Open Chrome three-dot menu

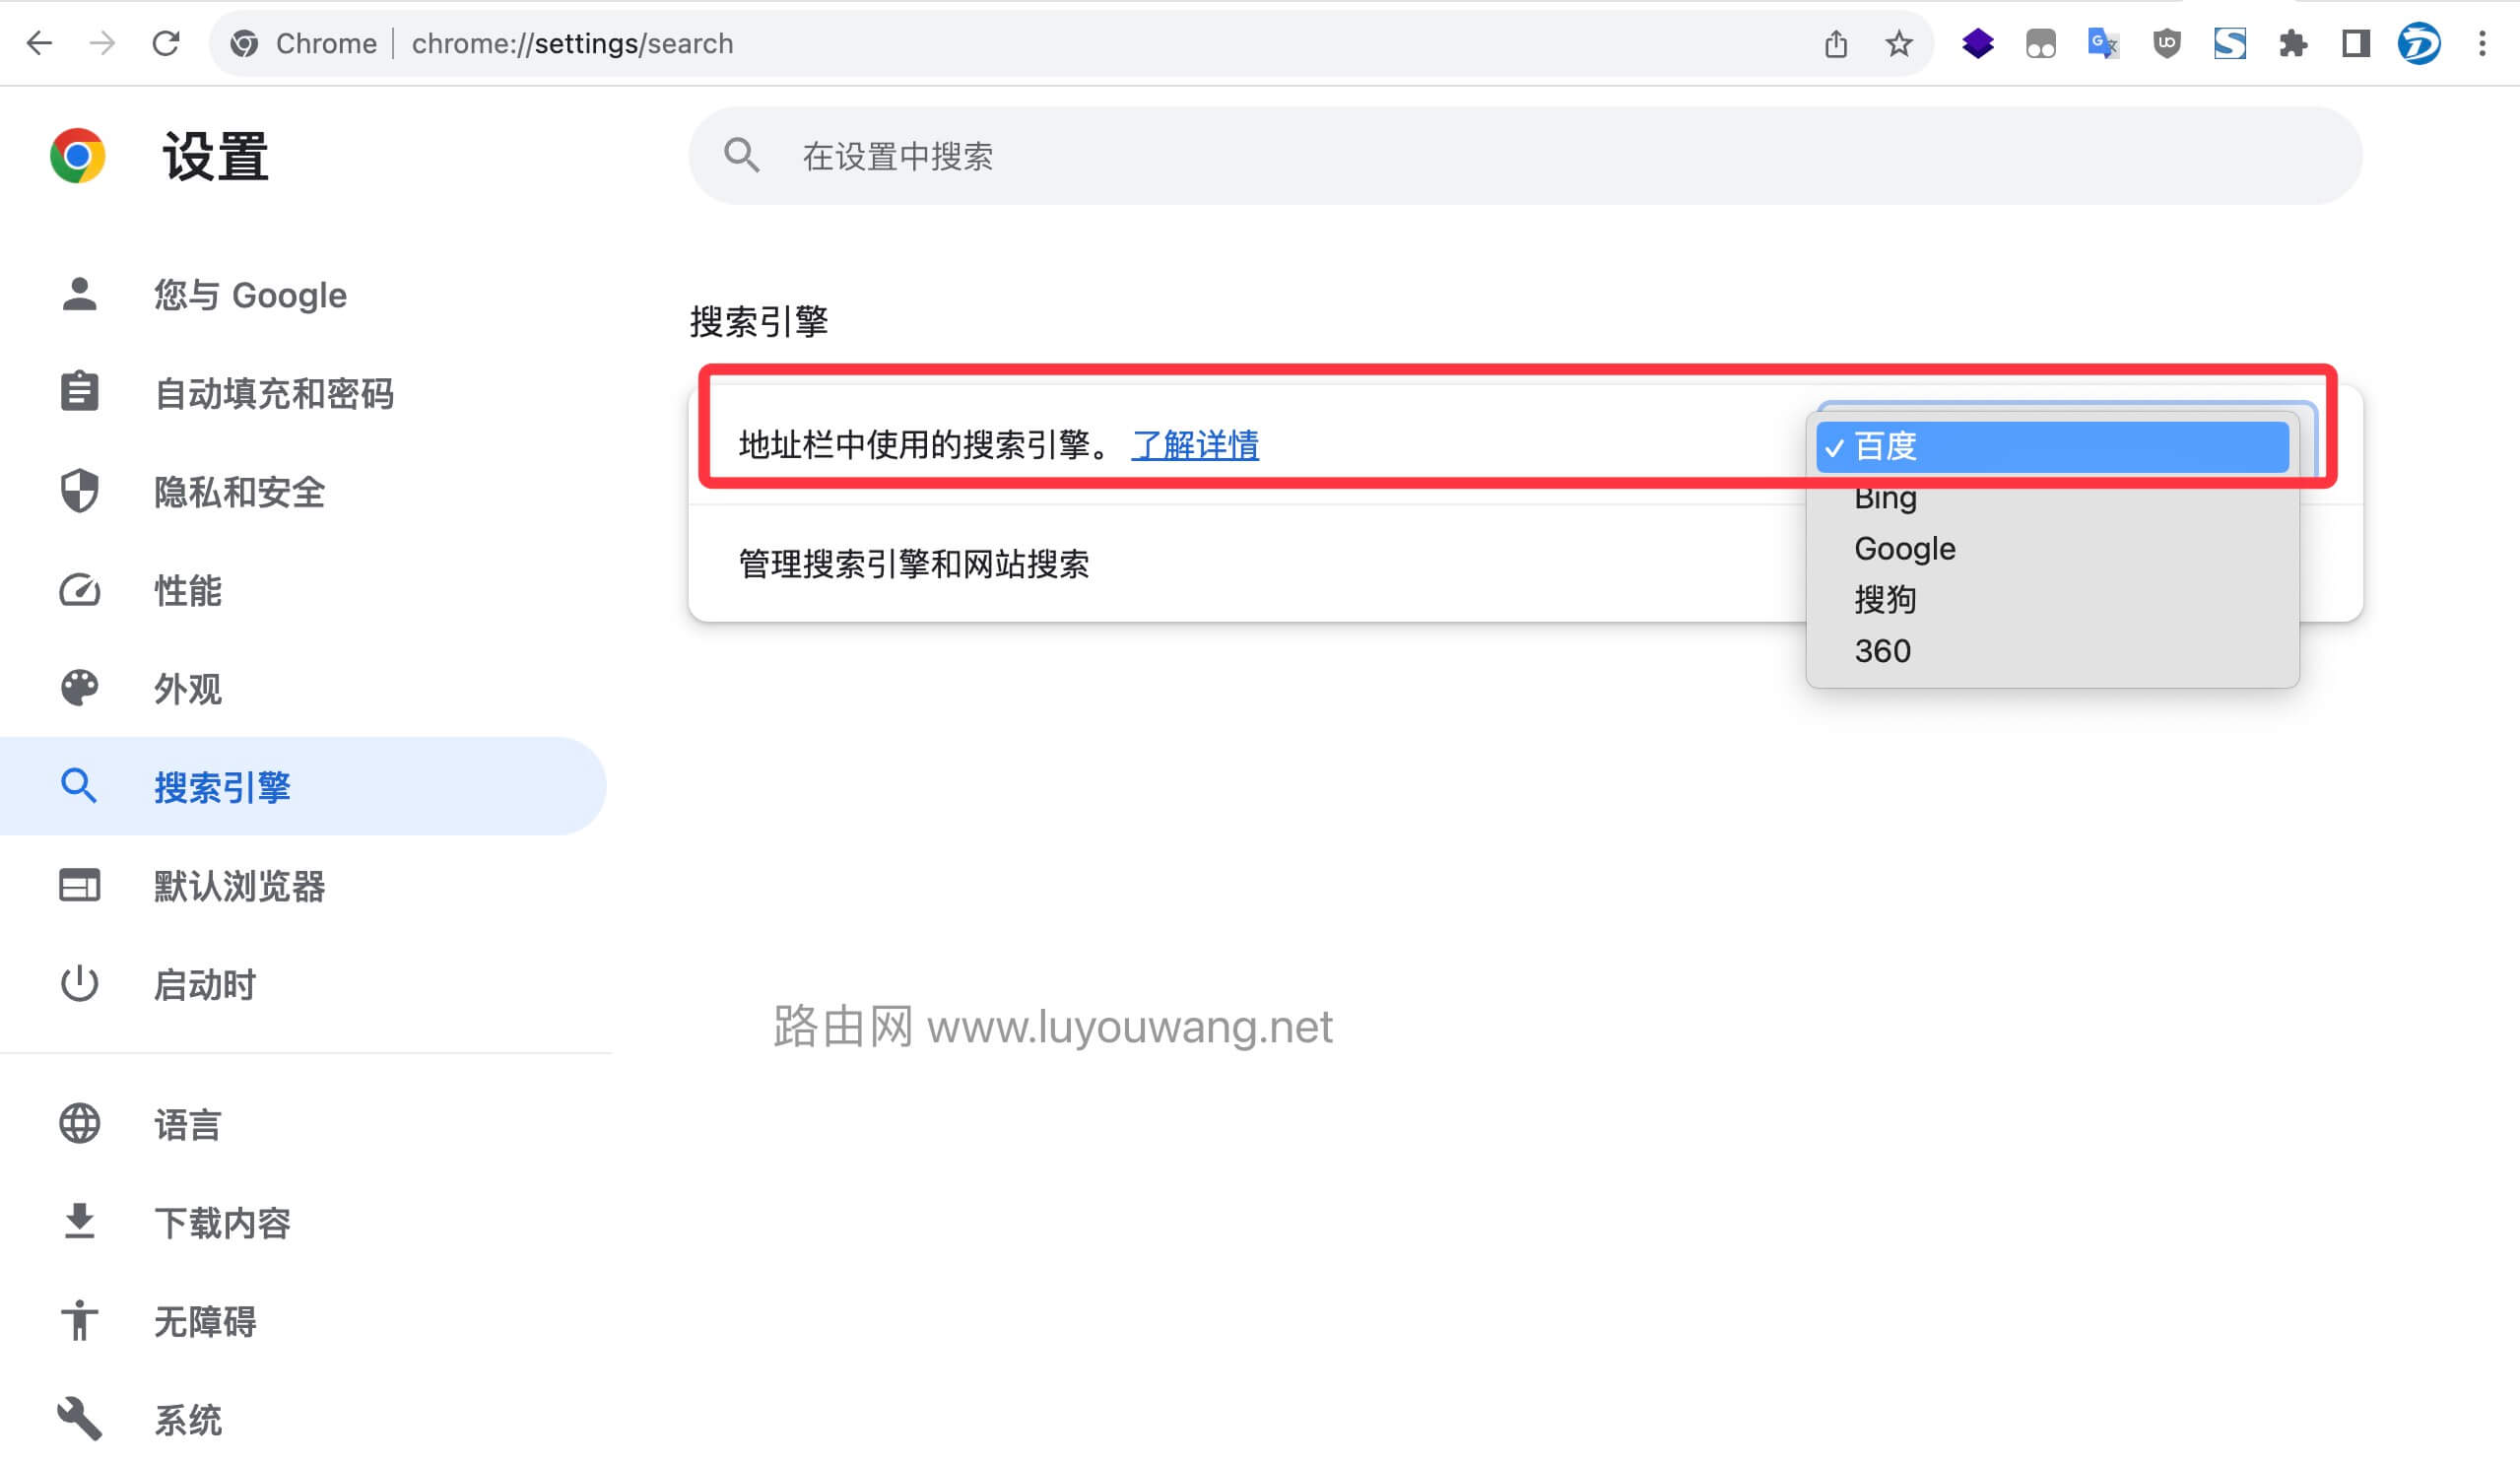point(2482,44)
